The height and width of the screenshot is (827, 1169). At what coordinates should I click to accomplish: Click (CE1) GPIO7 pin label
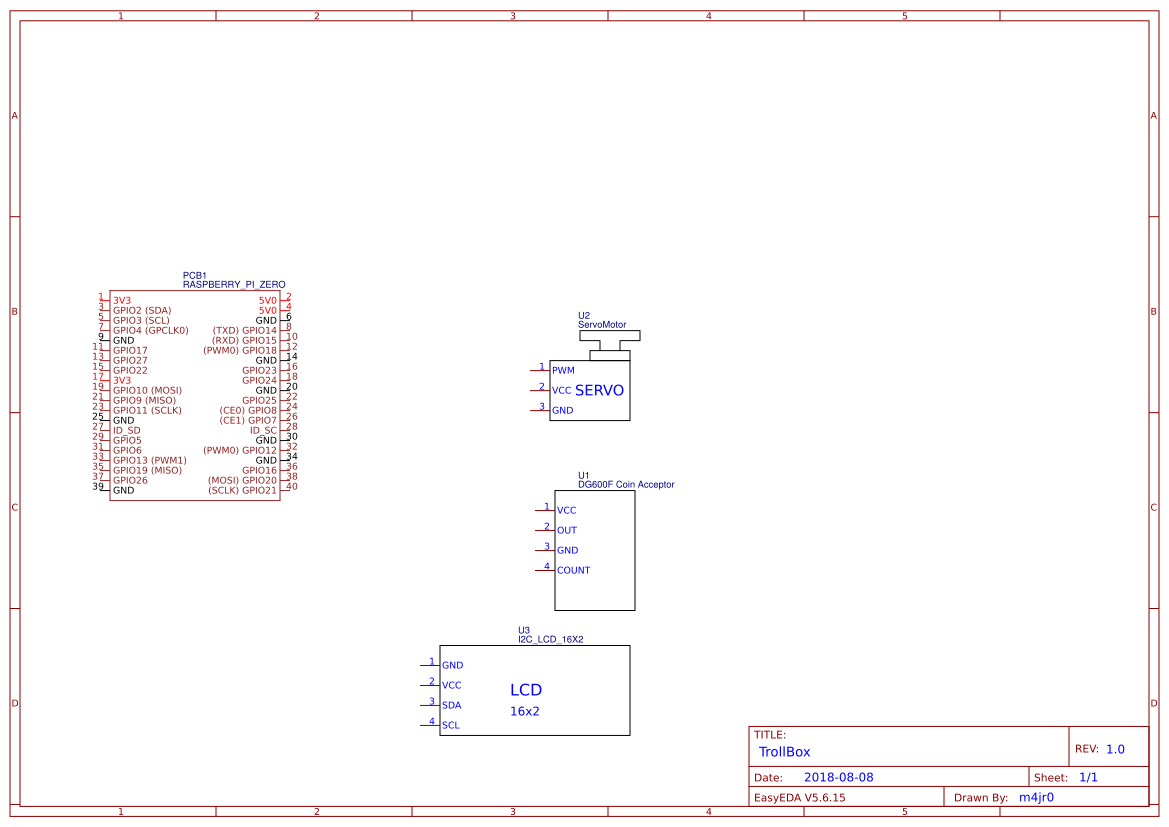(248, 421)
